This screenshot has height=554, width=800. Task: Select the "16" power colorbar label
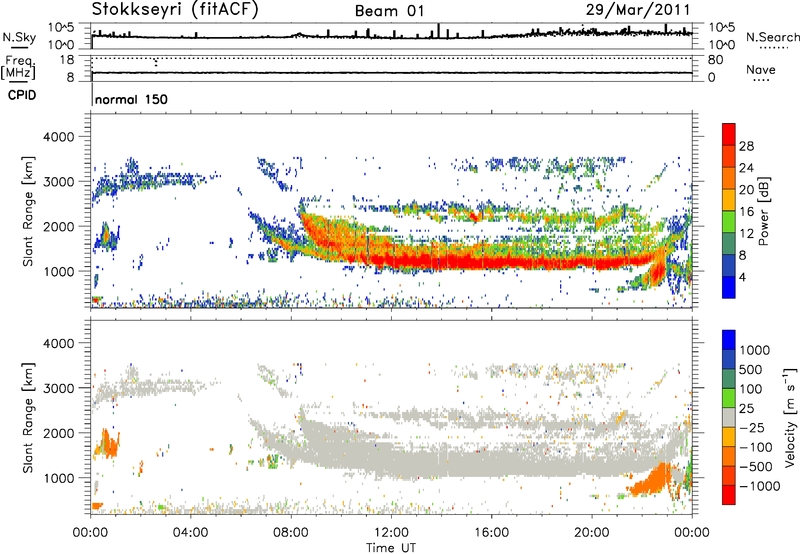click(746, 212)
